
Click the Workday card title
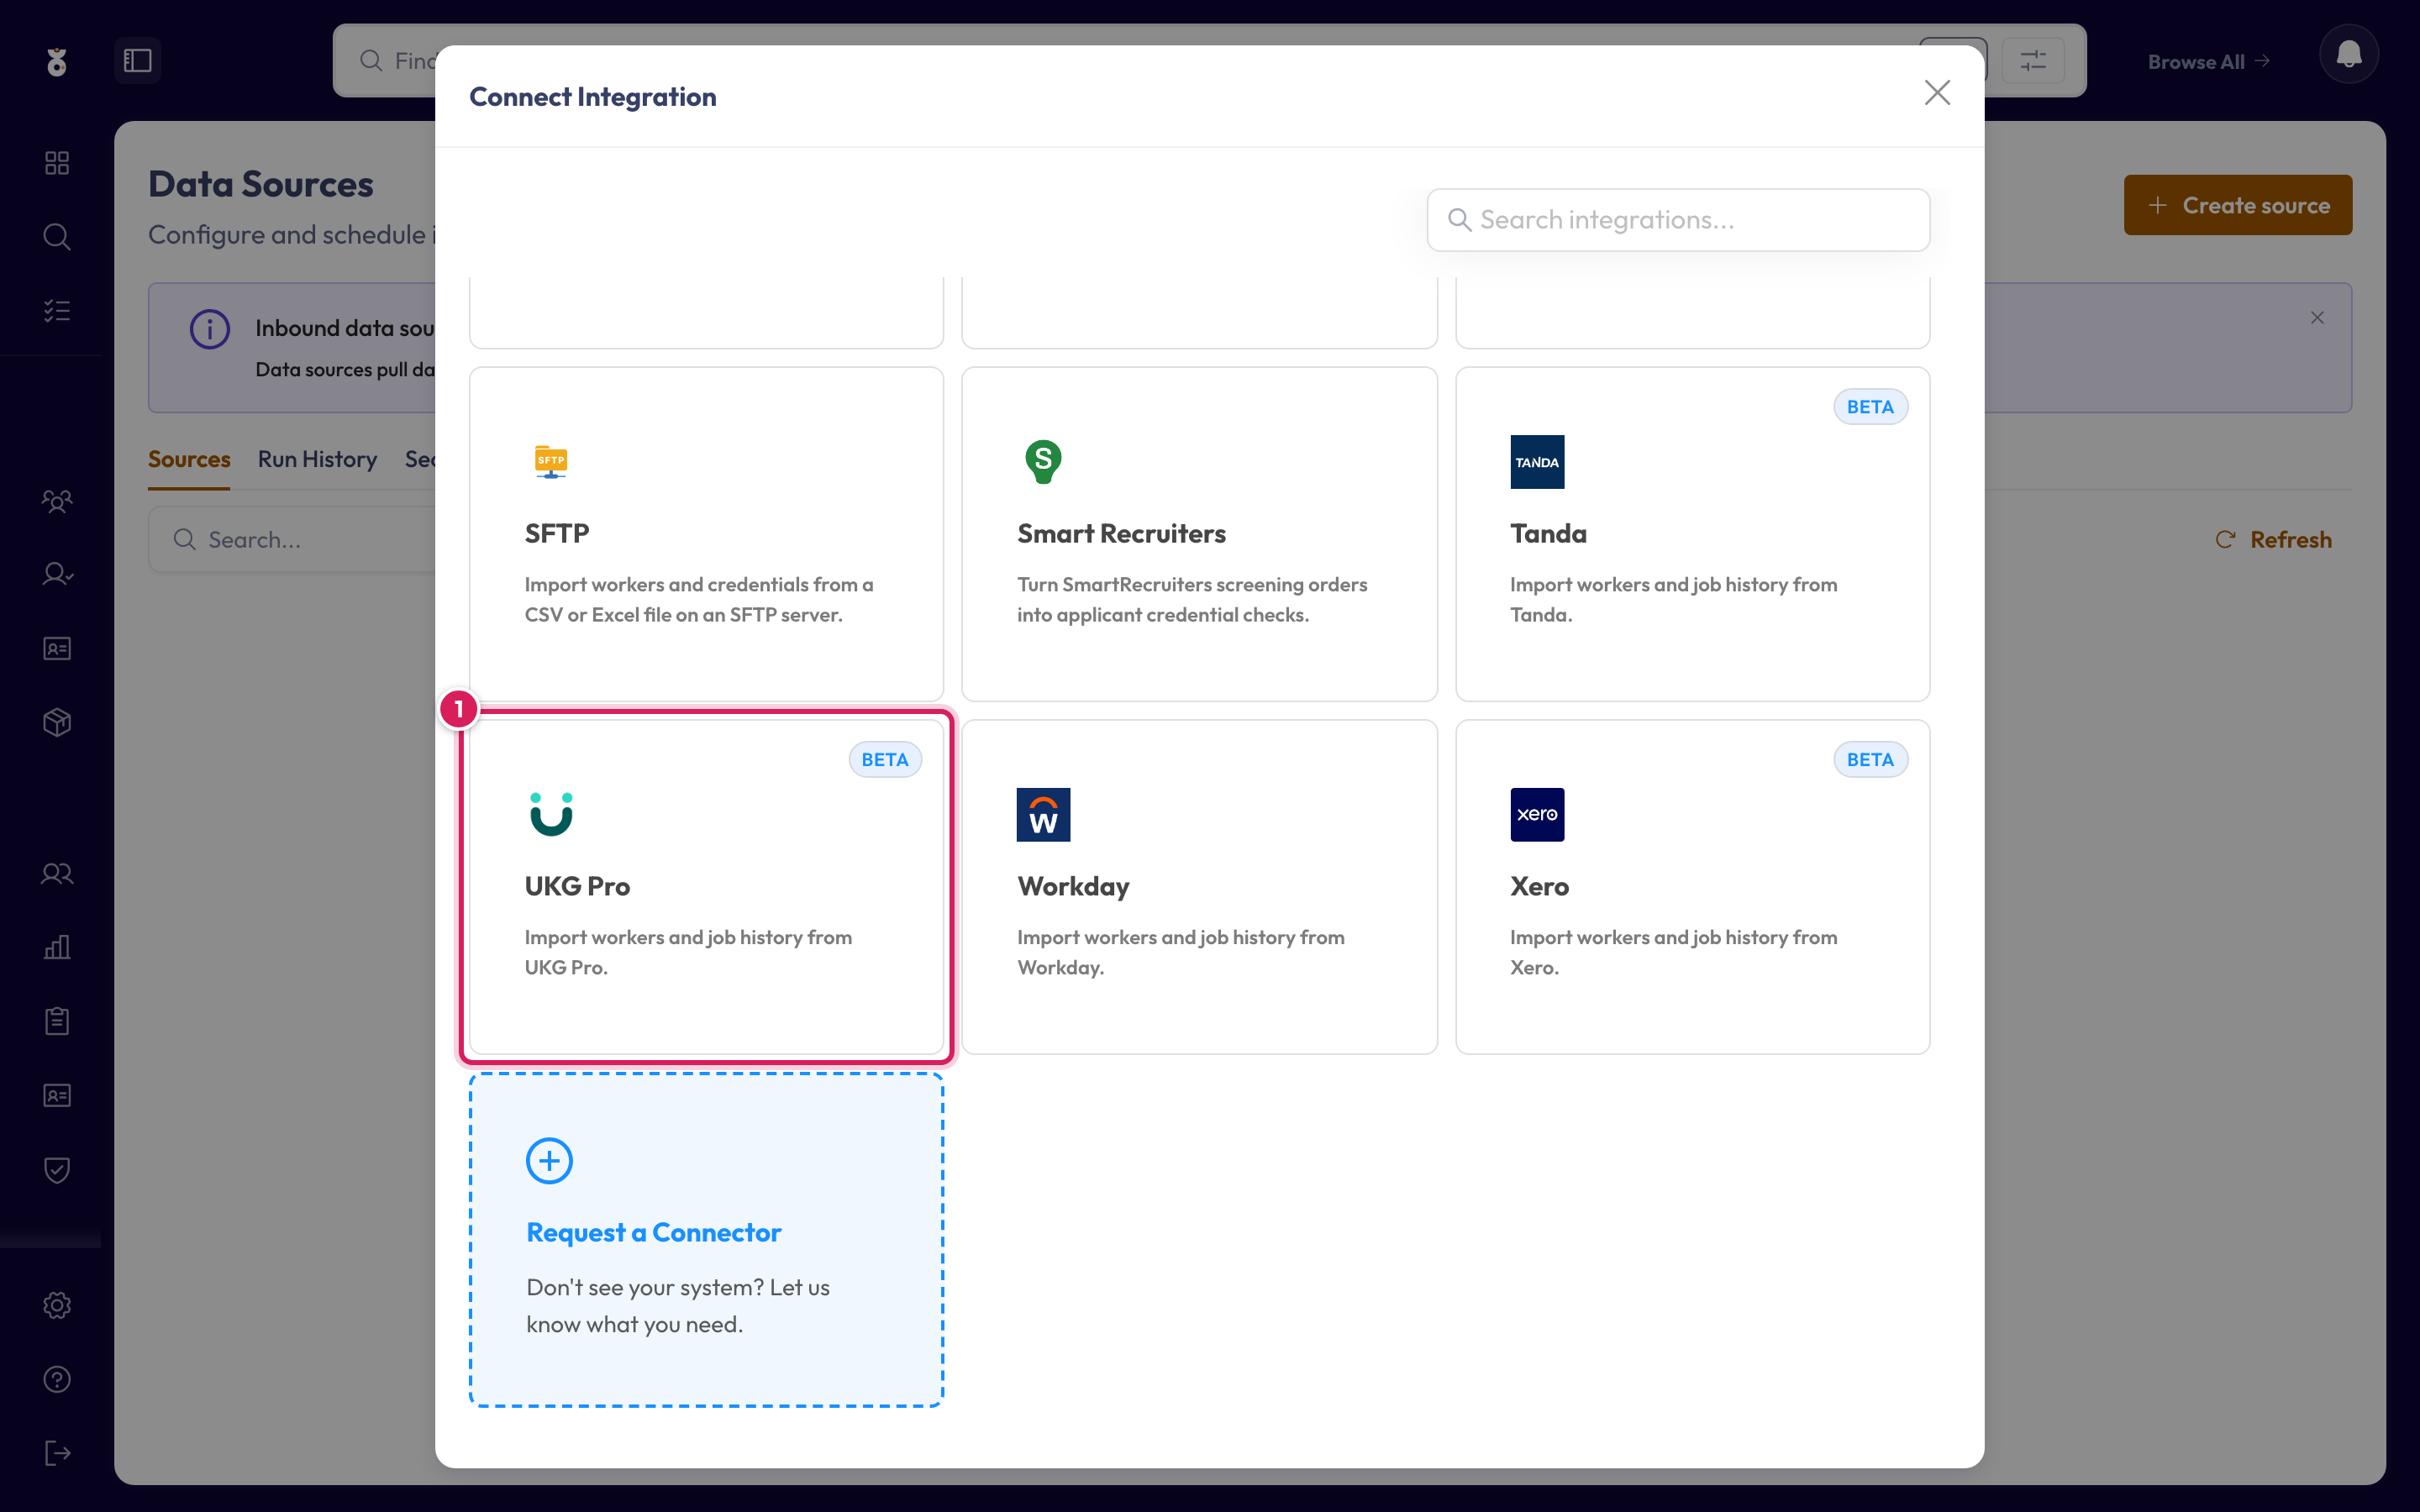coord(1073,886)
